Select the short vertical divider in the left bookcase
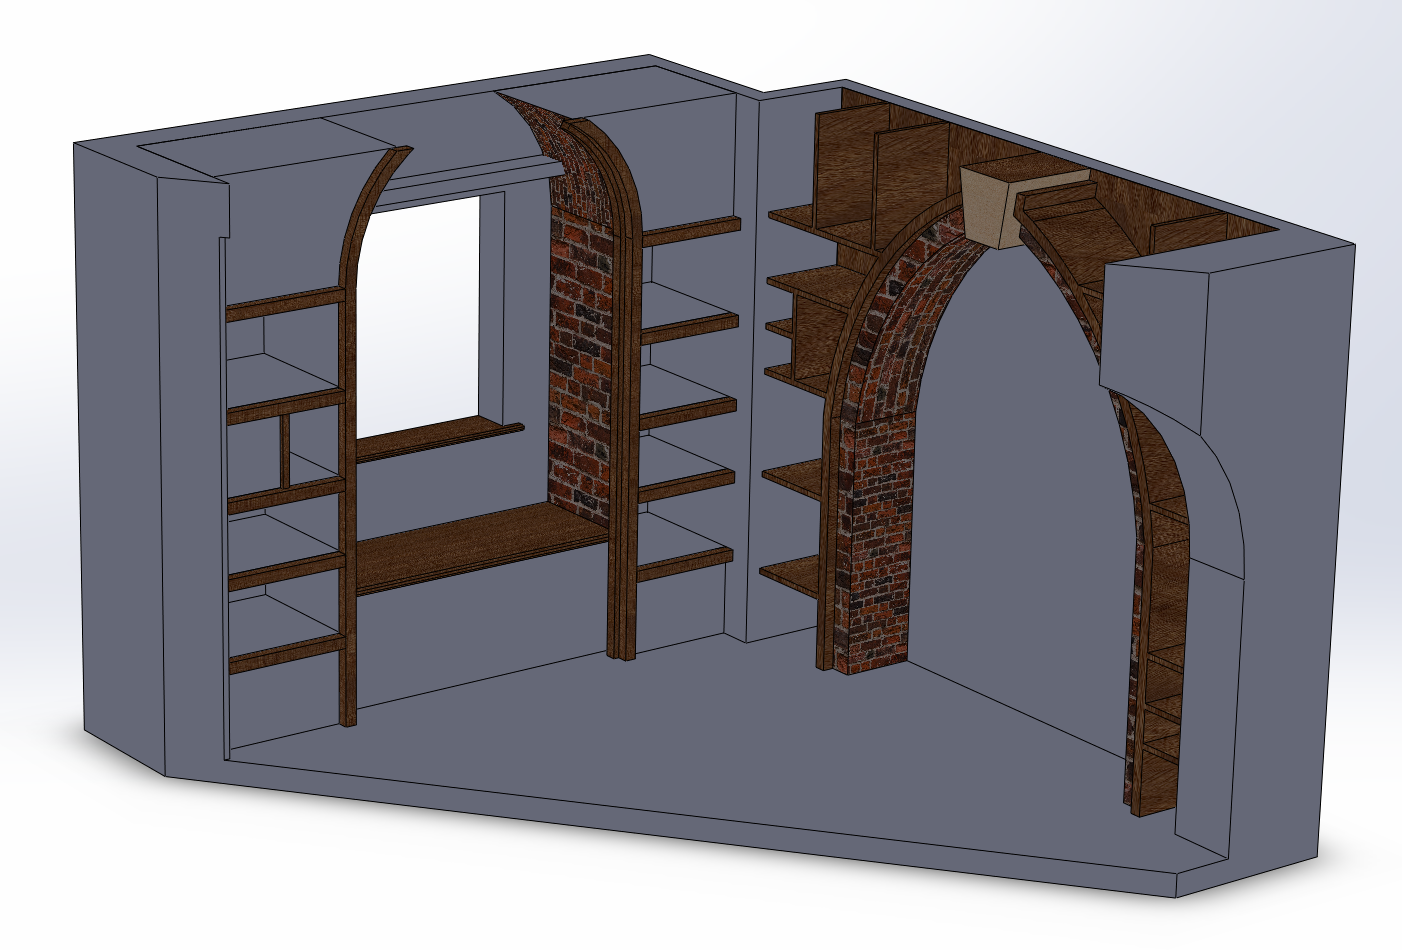 pyautogui.click(x=285, y=450)
